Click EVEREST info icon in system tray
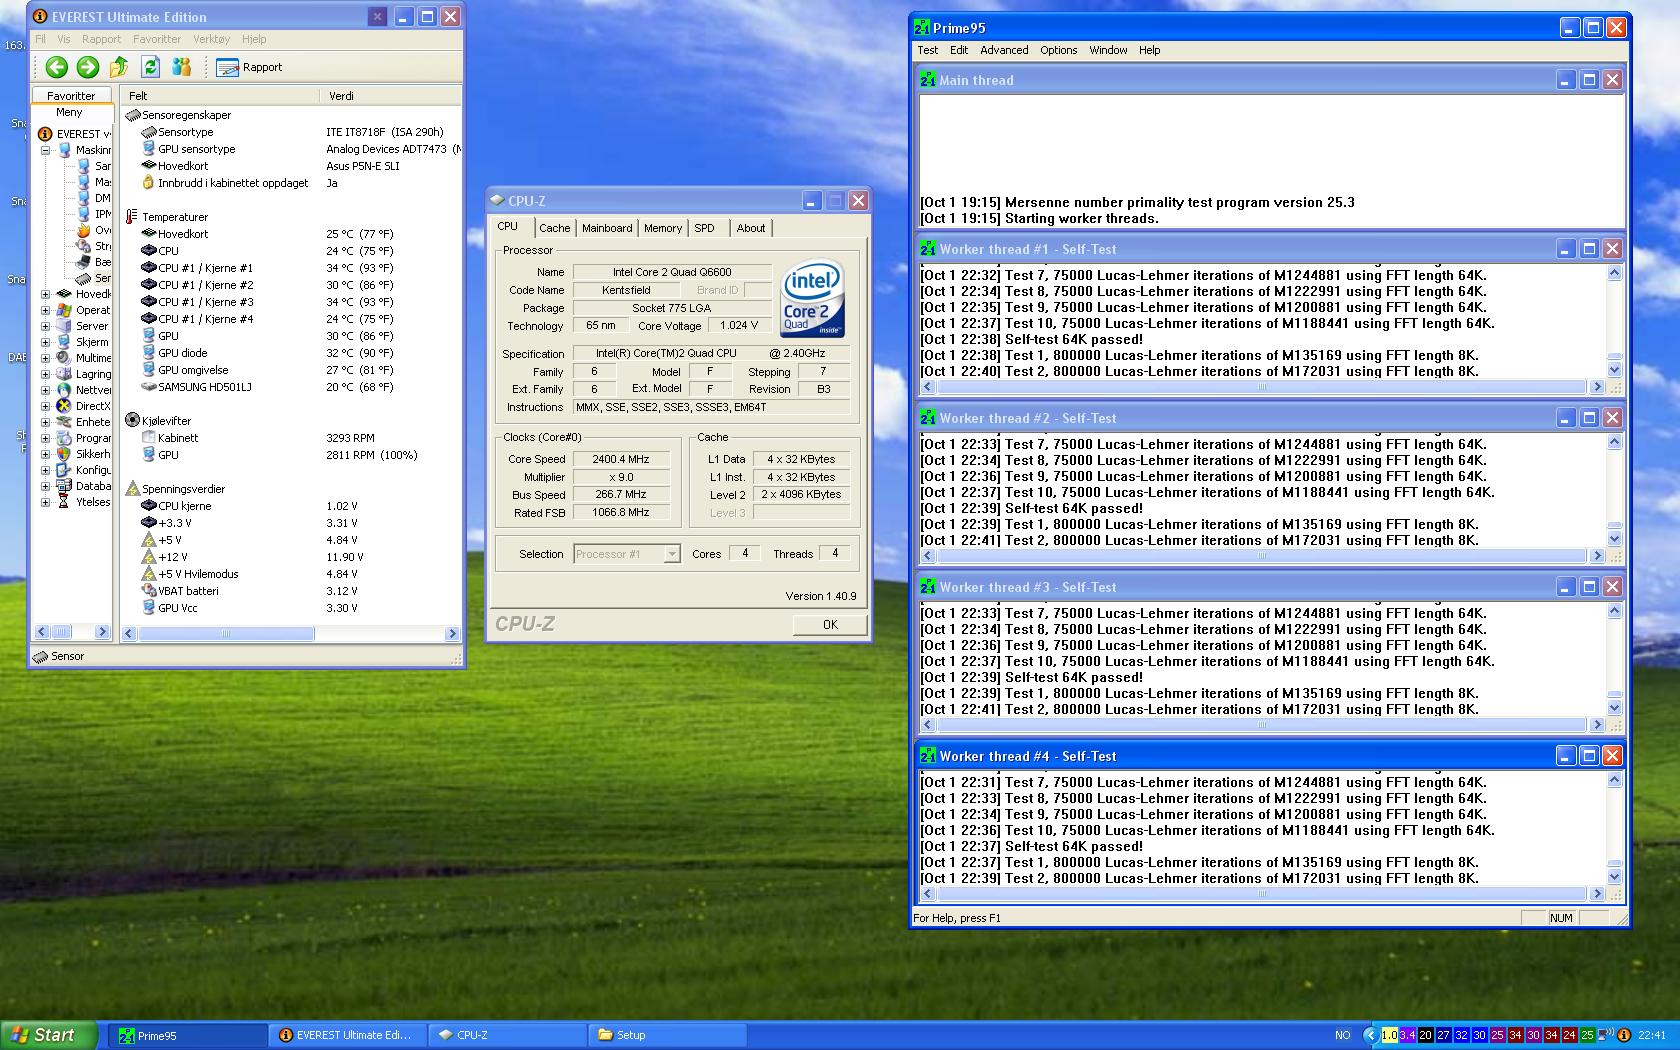1680x1050 pixels. pos(1624,1035)
